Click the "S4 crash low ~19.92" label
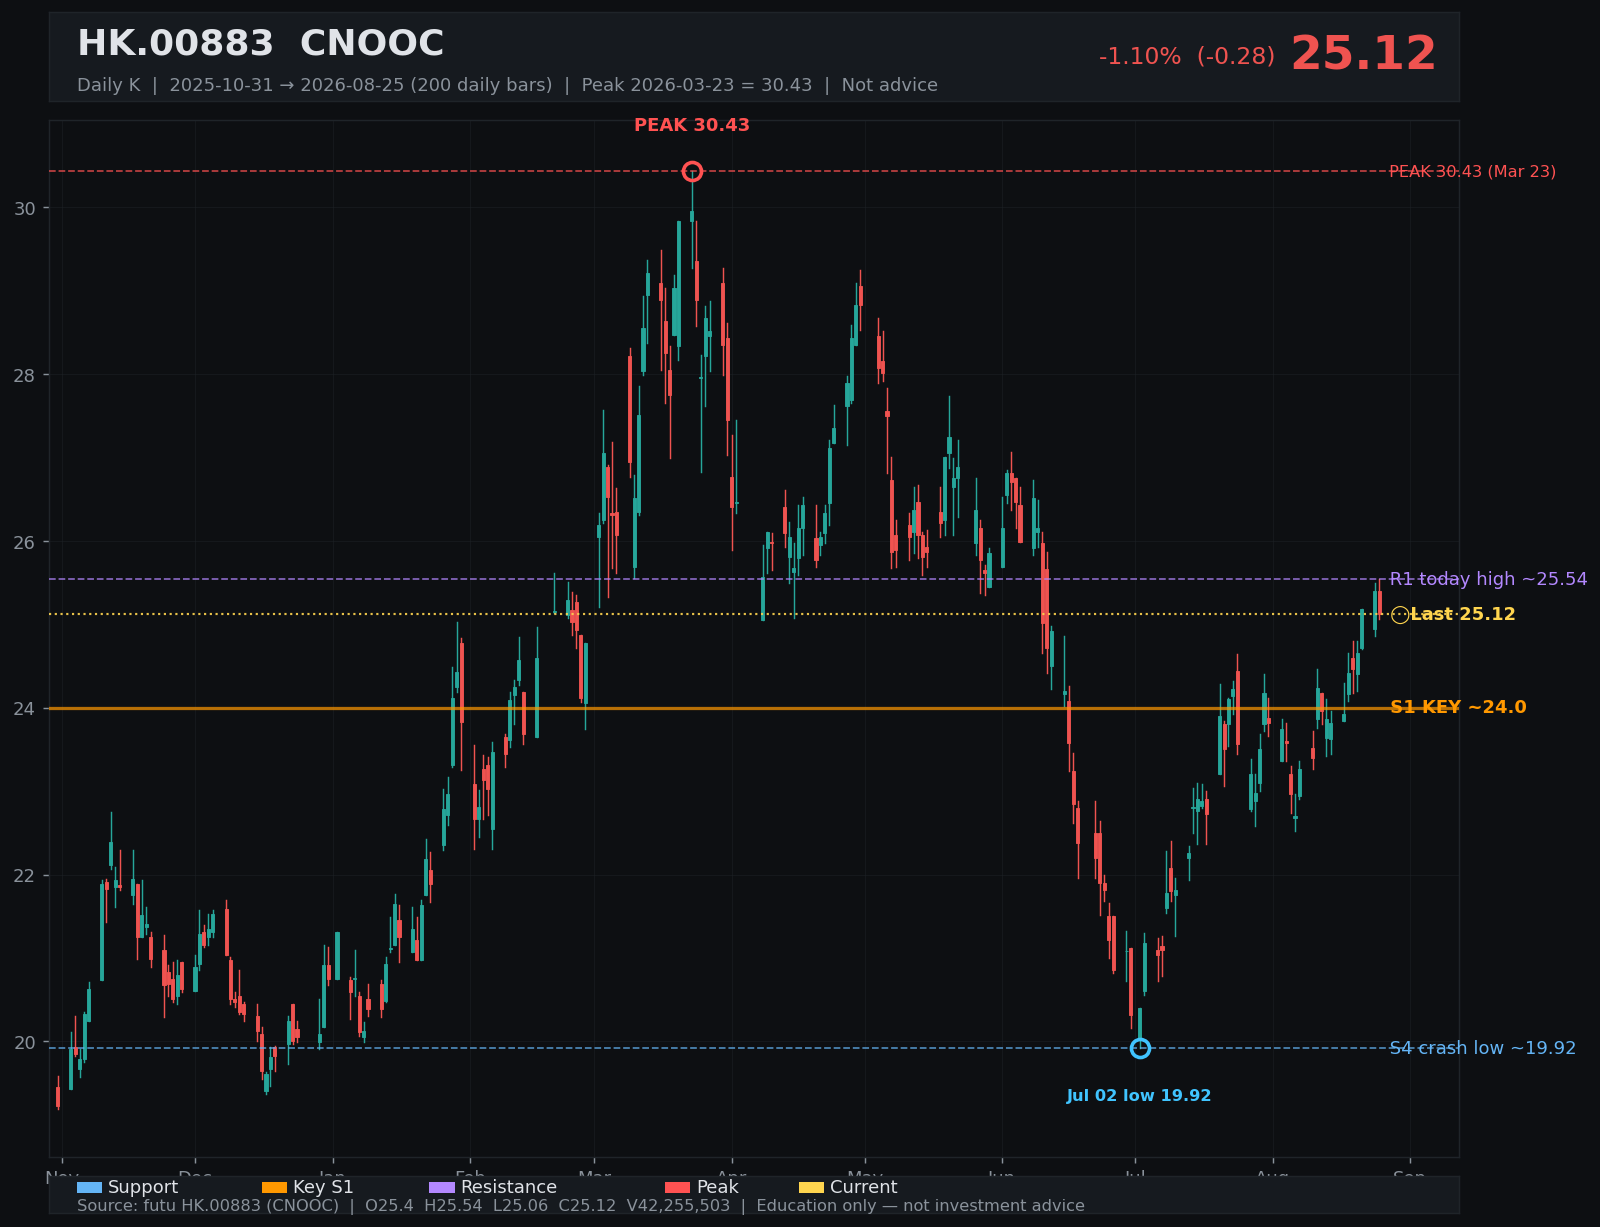Screen dimensions: 1600x1227 coord(1482,1048)
